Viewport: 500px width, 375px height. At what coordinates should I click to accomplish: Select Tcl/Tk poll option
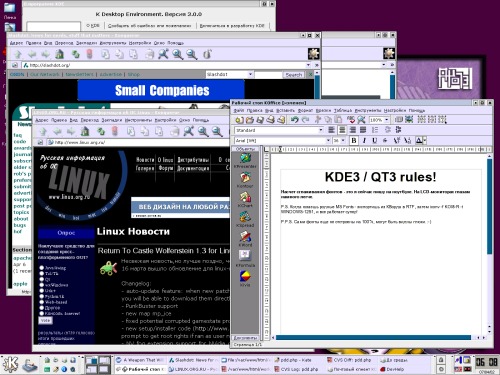point(42,273)
